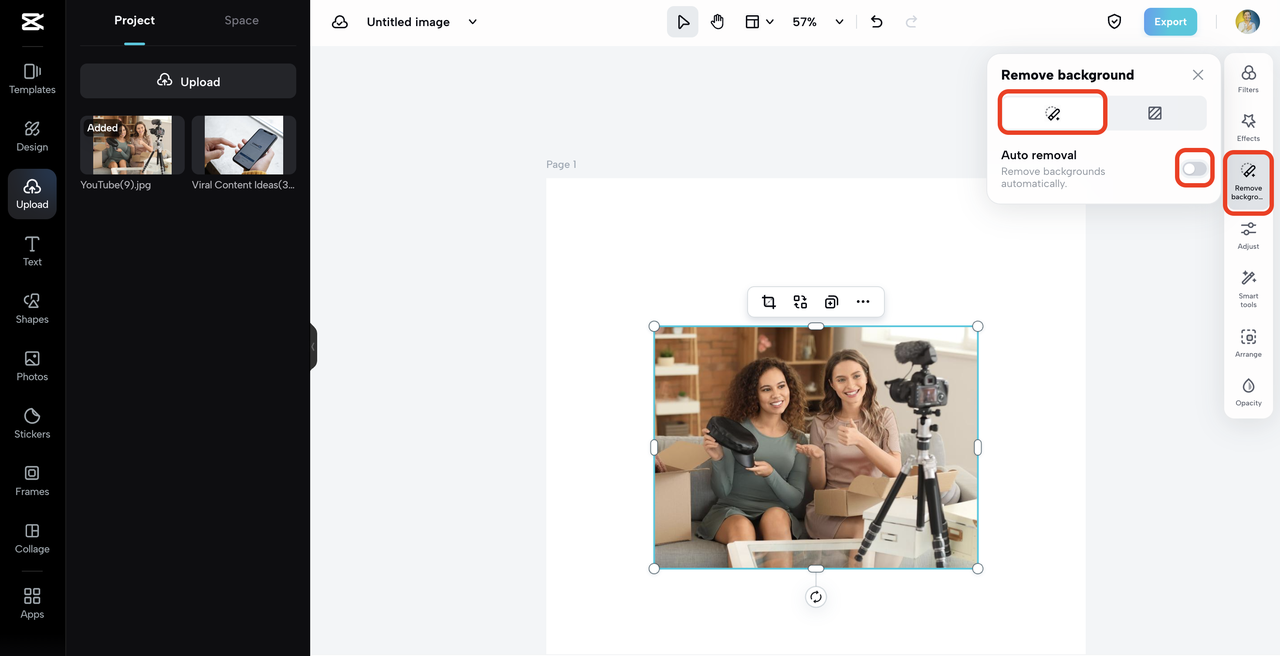Duplicate the selected image
Viewport: 1280px width, 656px height.
(x=831, y=302)
